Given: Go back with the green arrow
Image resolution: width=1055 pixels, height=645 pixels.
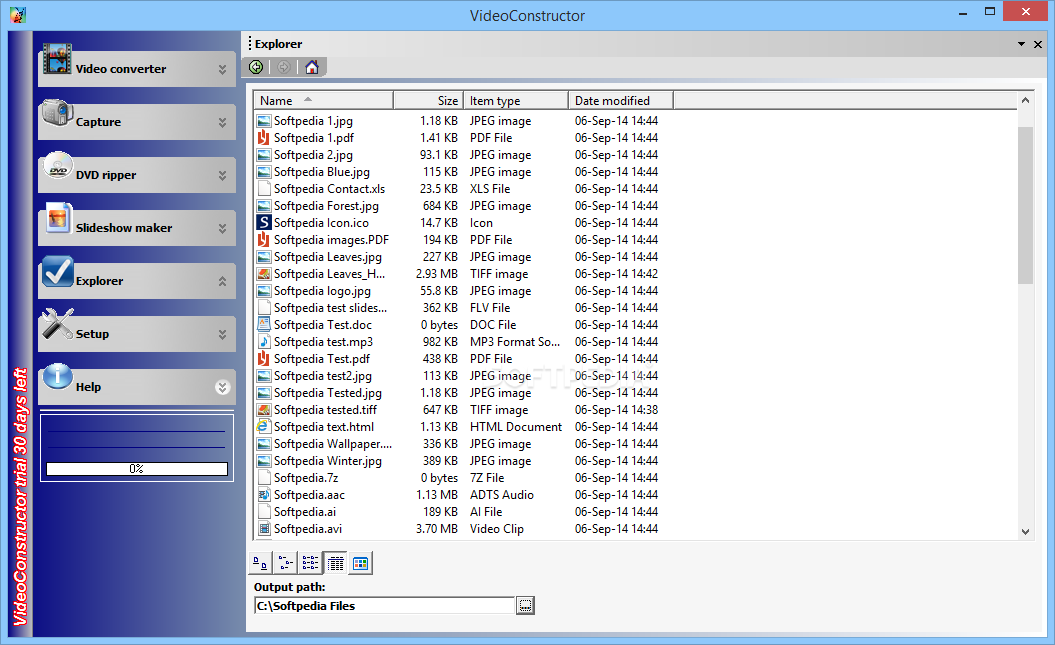Looking at the screenshot, I should coord(256,67).
